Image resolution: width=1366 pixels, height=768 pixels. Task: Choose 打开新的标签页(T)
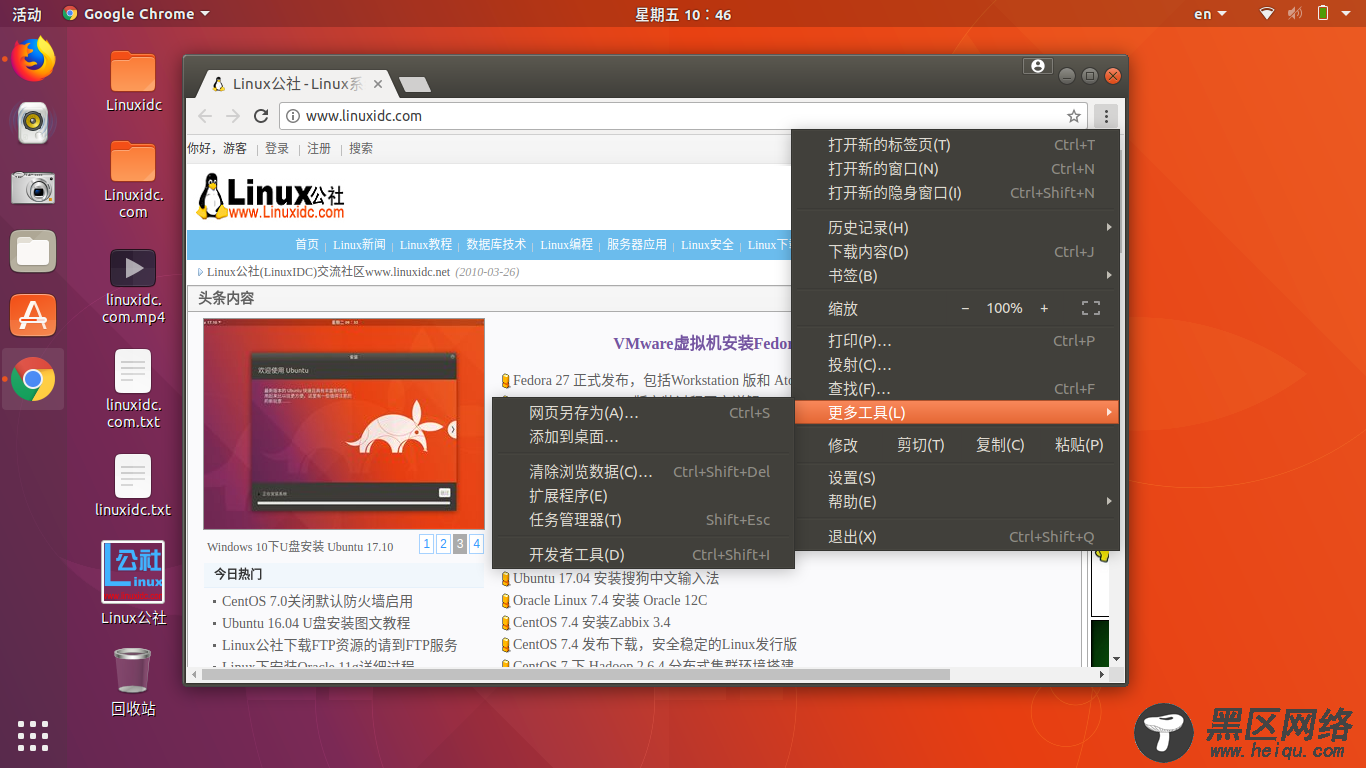coord(956,145)
